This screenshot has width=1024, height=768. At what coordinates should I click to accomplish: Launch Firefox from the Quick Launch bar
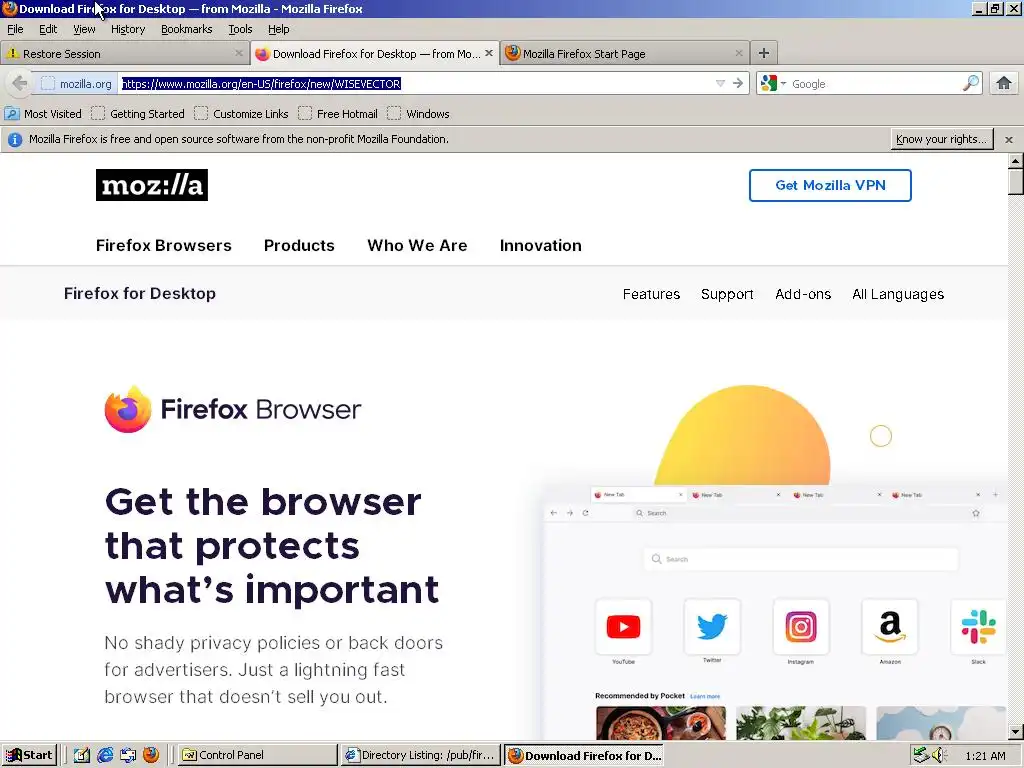pyautogui.click(x=151, y=755)
